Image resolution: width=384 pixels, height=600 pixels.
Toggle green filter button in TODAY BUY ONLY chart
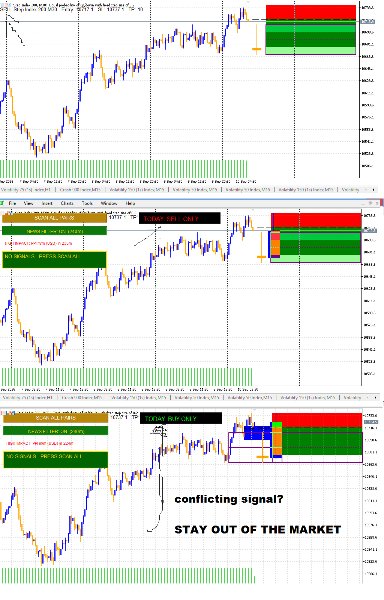coord(55,431)
